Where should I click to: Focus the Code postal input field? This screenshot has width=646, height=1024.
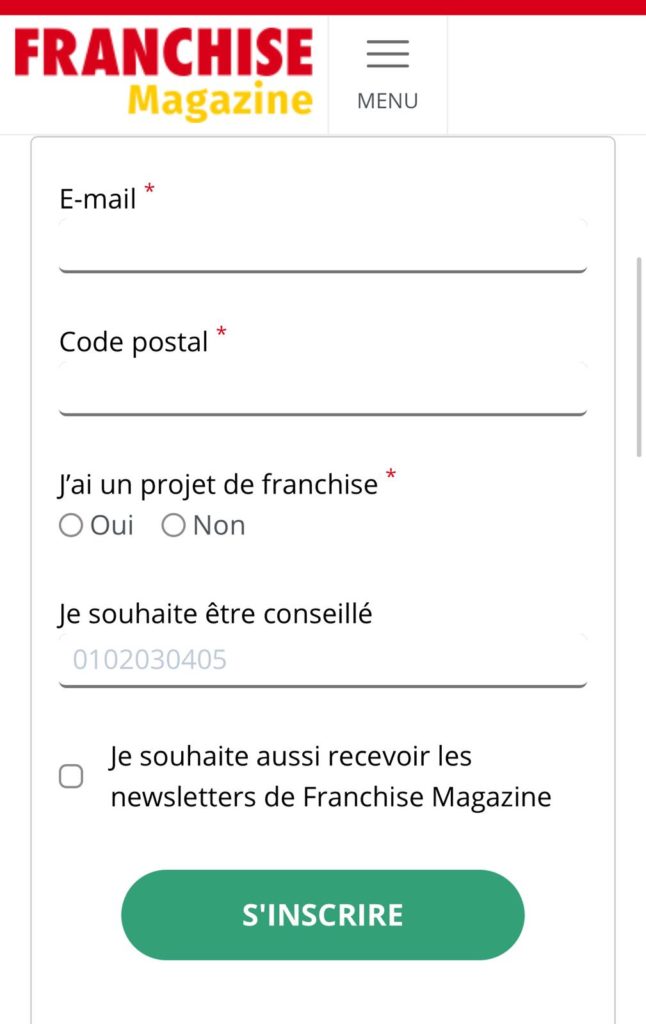click(x=323, y=389)
